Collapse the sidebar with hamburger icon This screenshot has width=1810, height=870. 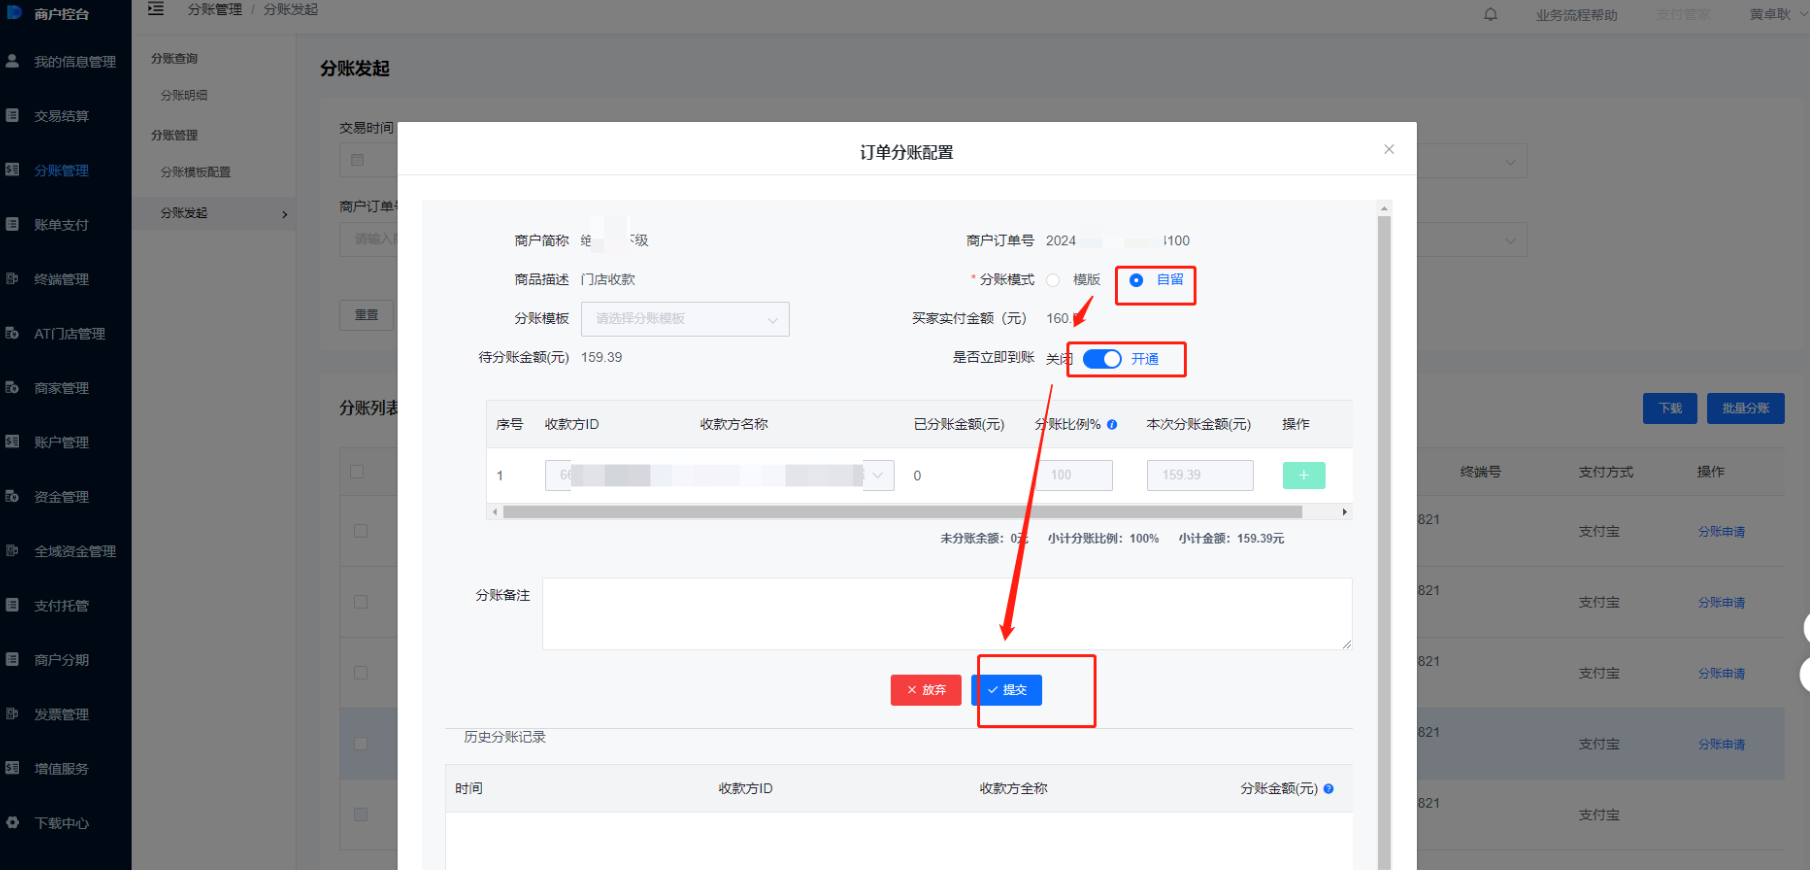point(156,9)
